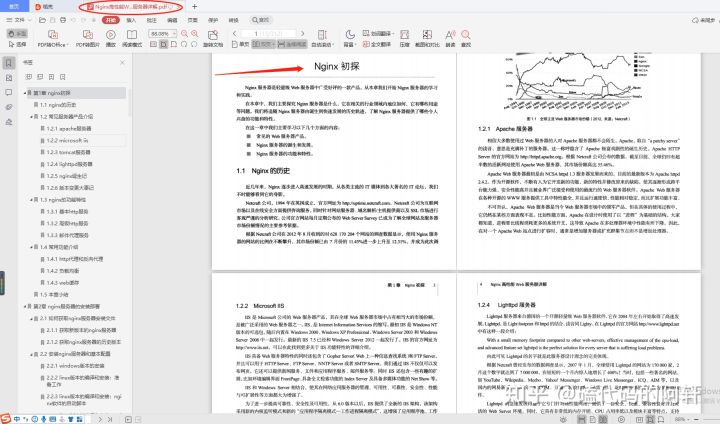This screenshot has width=720, height=424.
Task: Open bookmark 1.2.4 lighttpd服务器
Action: pyautogui.click(x=69, y=164)
